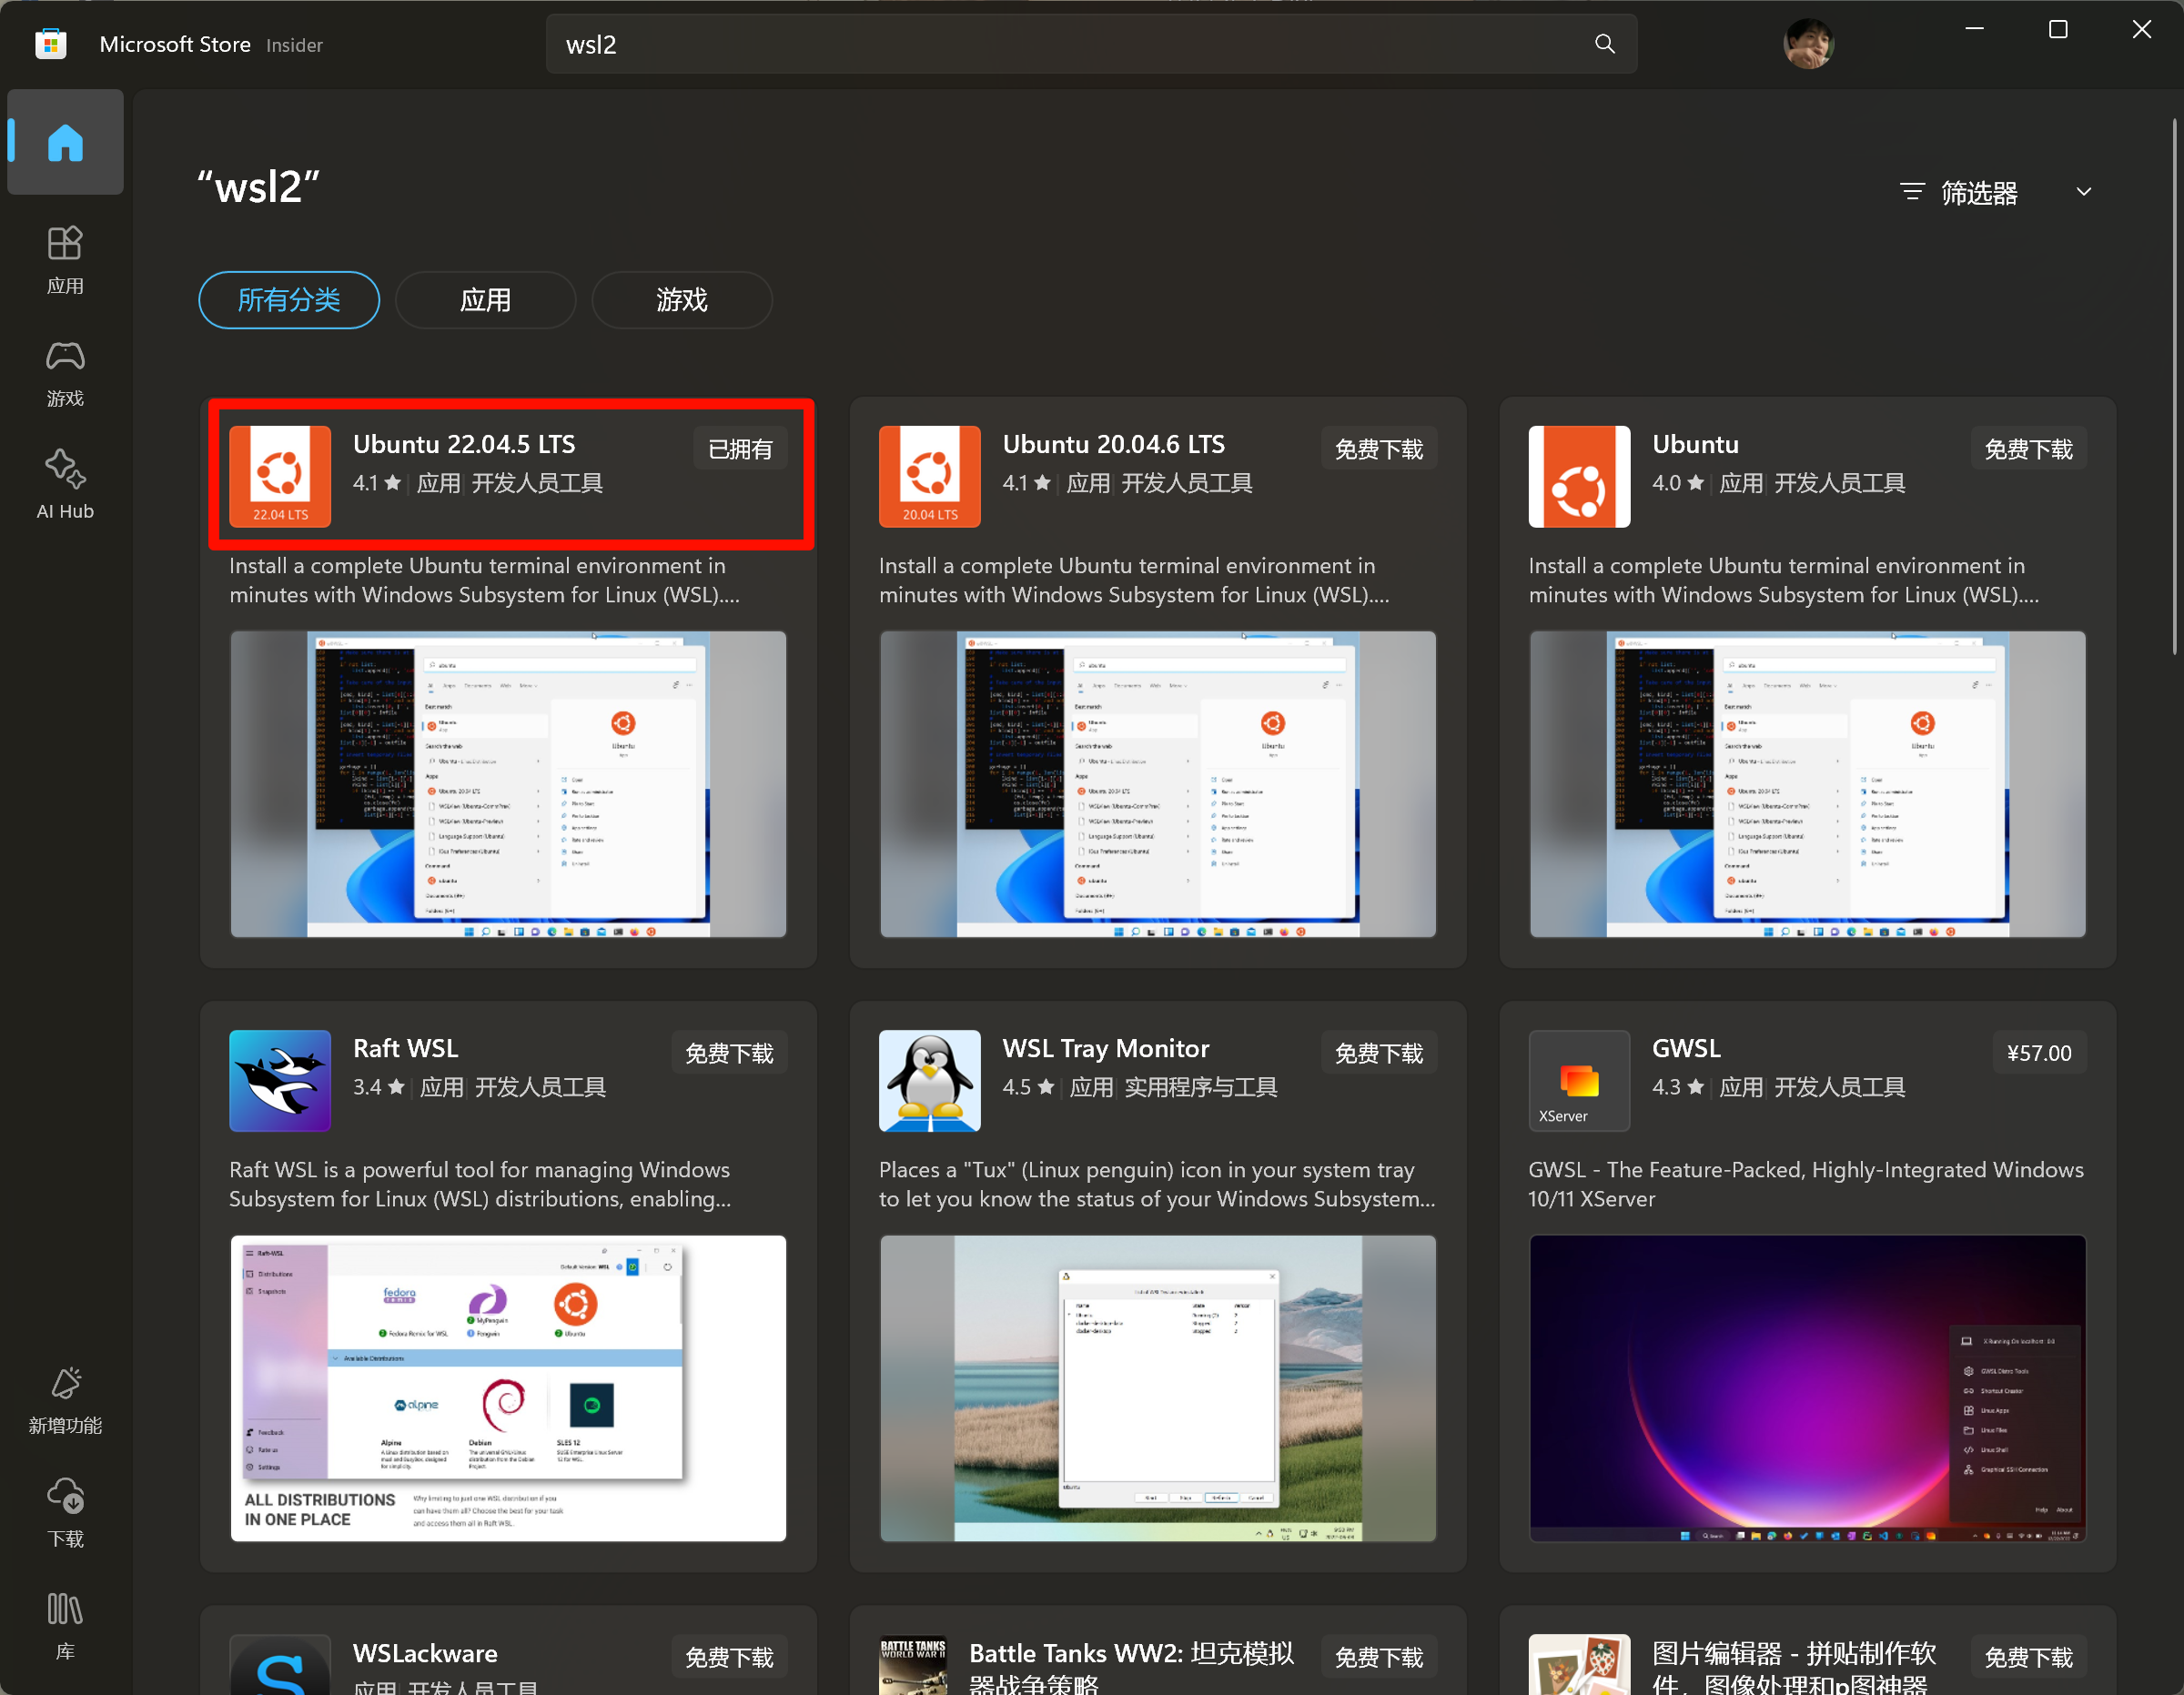The height and width of the screenshot is (1695, 2184).
Task: Open the user profile avatar
Action: (x=1808, y=44)
